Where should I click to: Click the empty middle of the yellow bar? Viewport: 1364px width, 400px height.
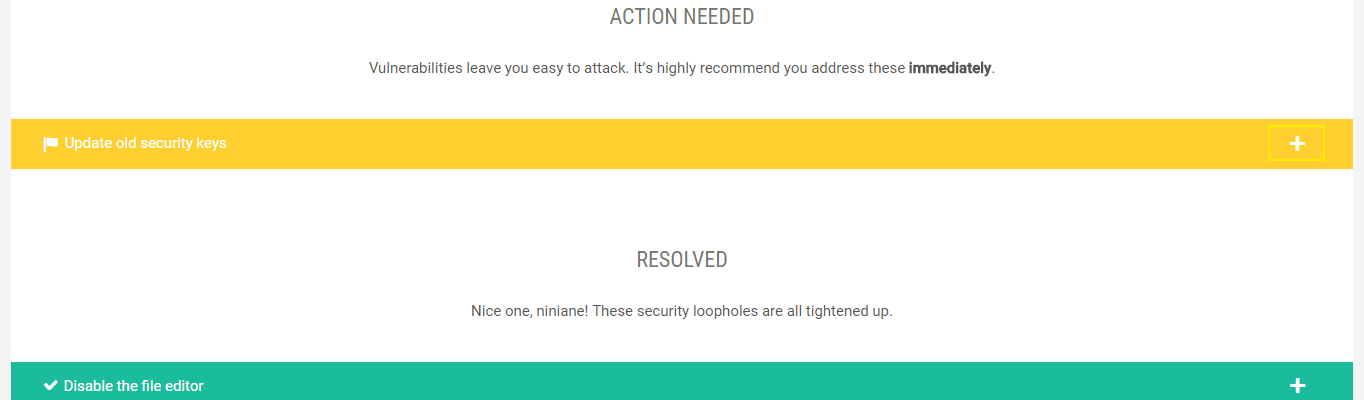point(700,143)
